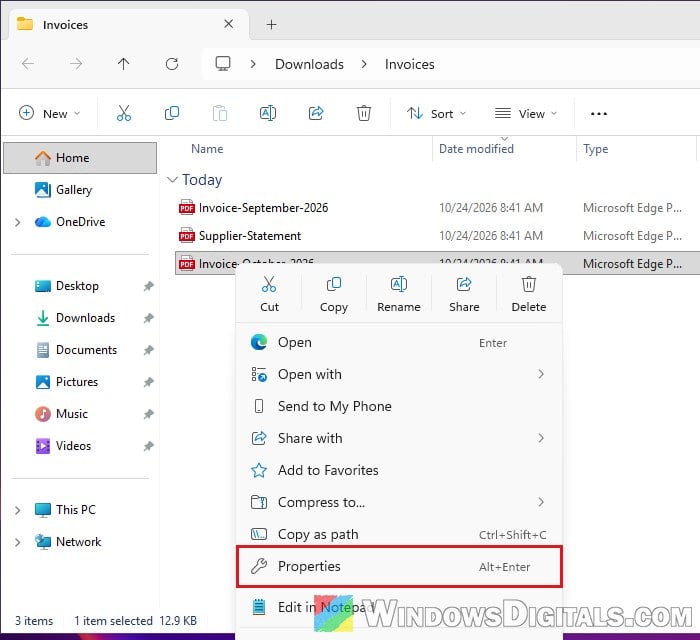Open the New dropdown menu

point(50,113)
